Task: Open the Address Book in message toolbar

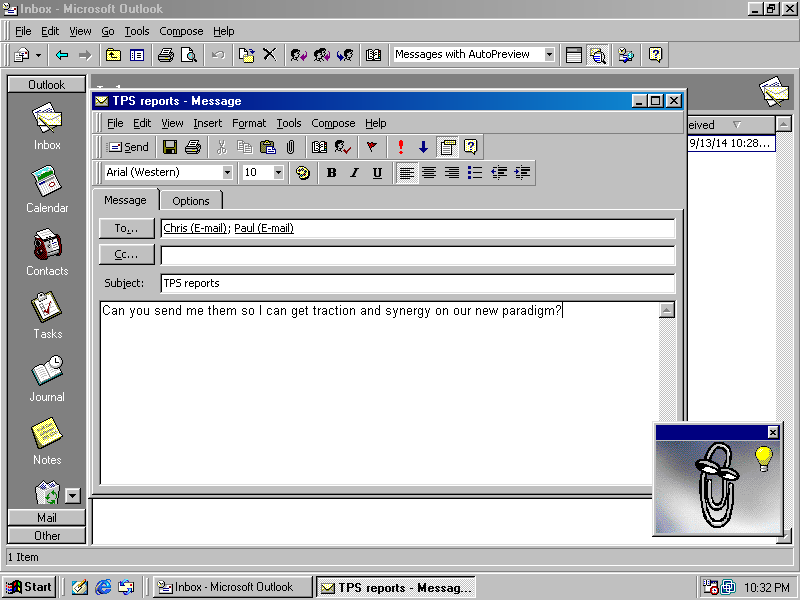Action: pos(320,147)
